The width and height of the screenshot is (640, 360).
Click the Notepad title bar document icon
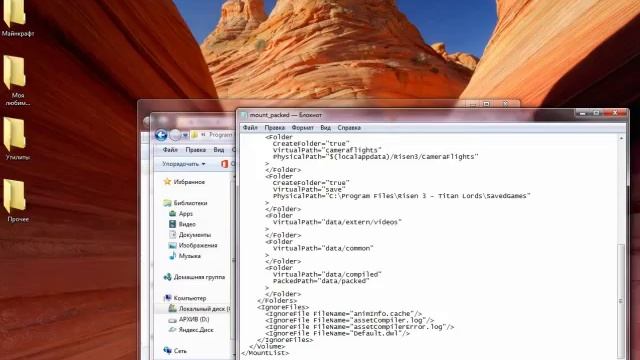coord(244,115)
